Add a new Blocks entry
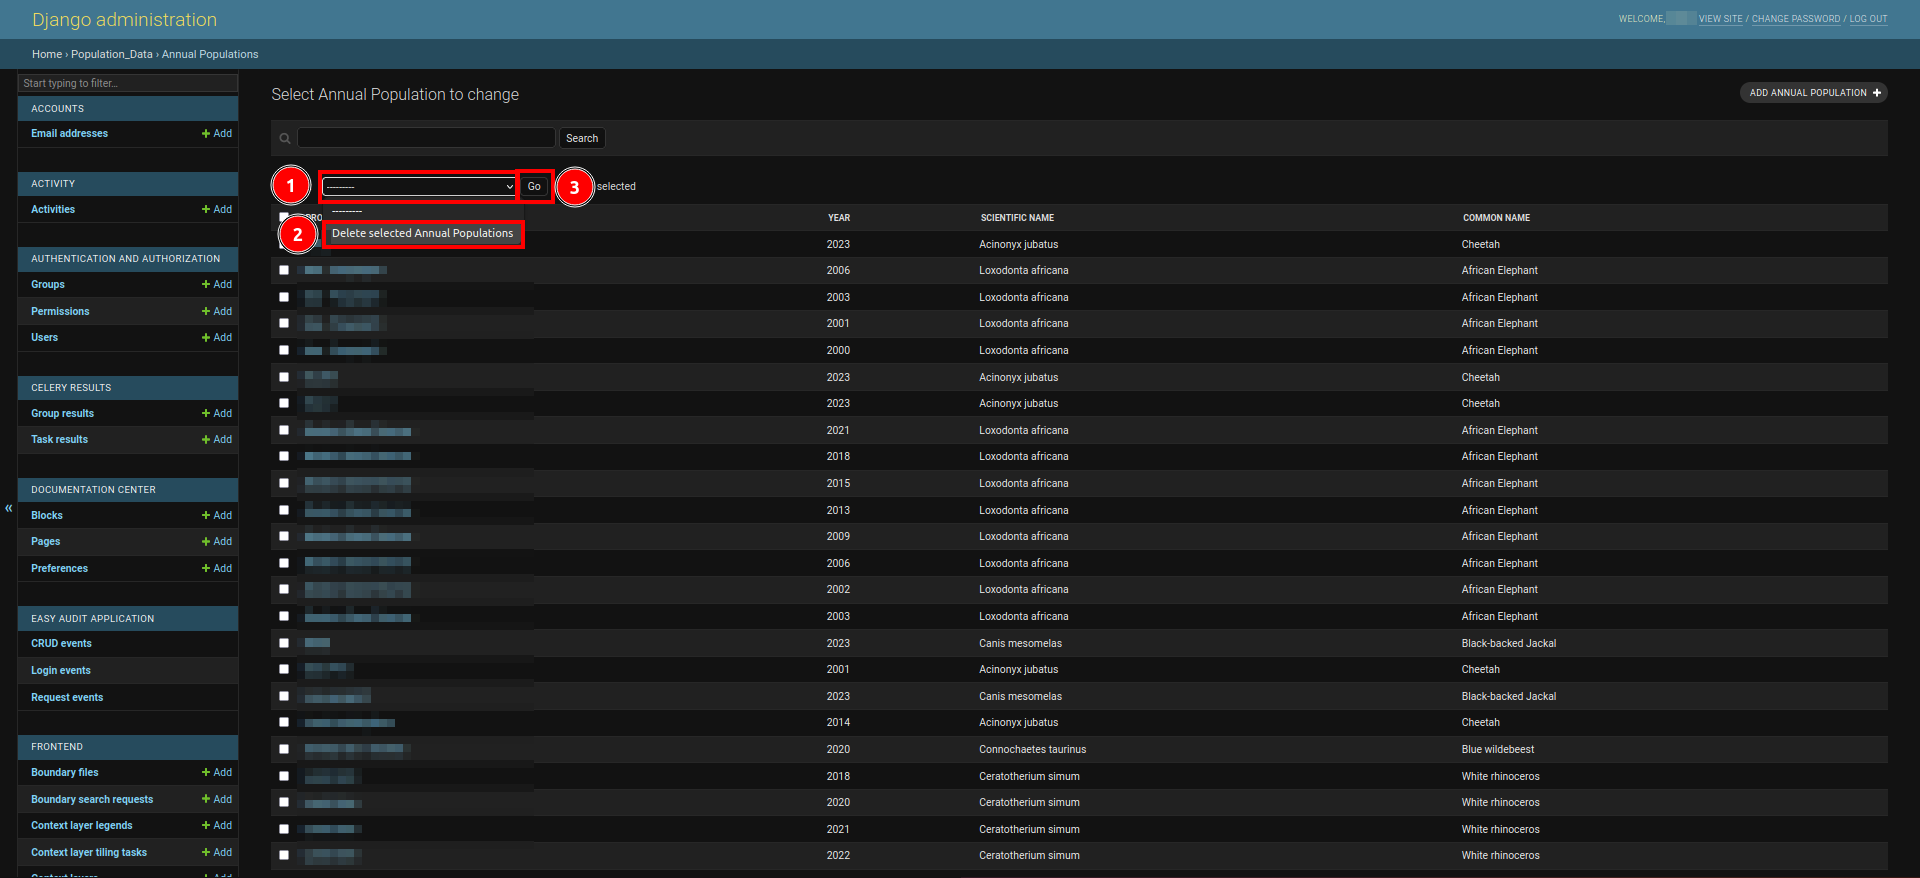 tap(217, 515)
